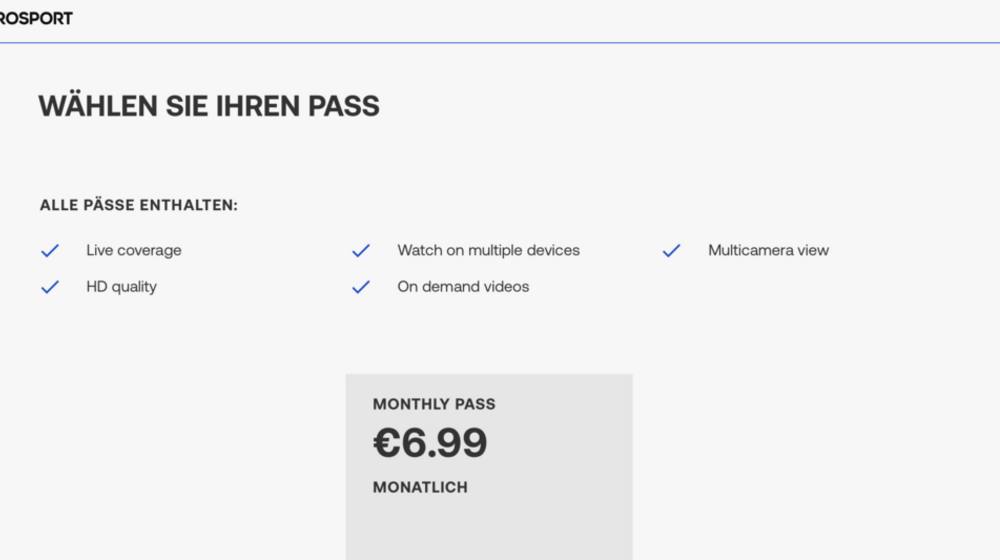Image resolution: width=1000 pixels, height=560 pixels.
Task: Click the empty header bar beside the logo
Action: (536, 19)
